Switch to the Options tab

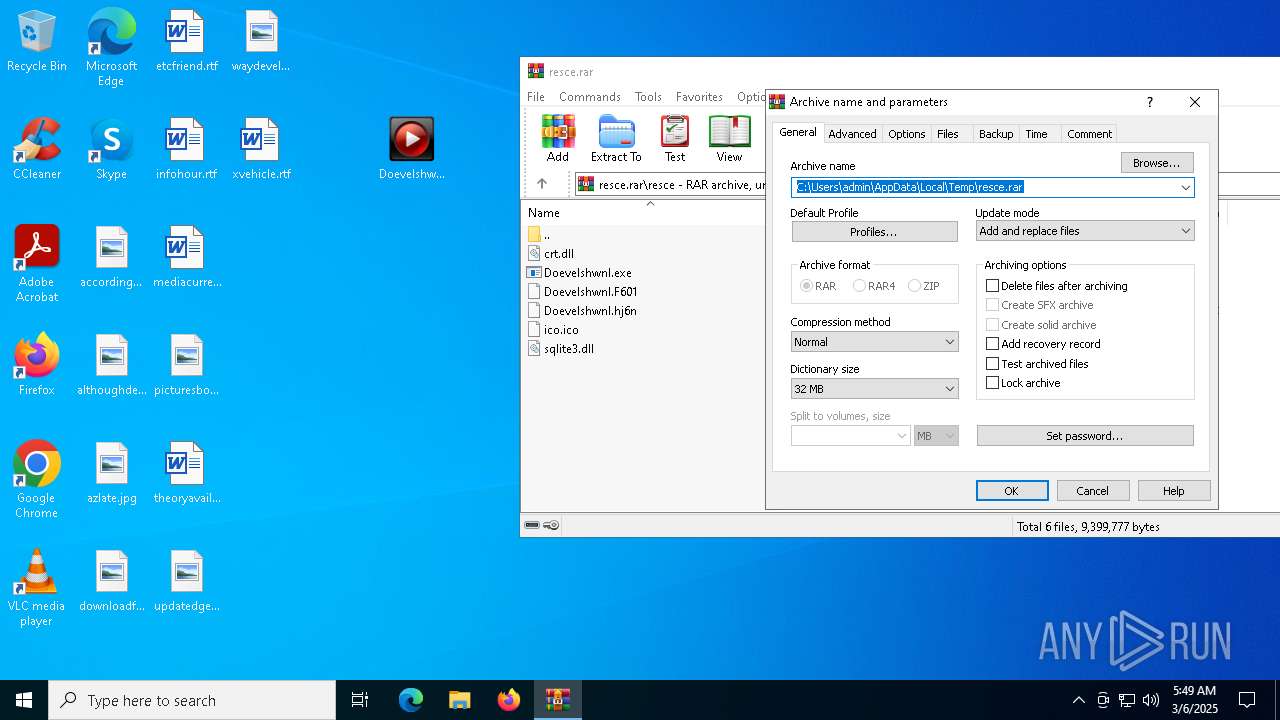(x=907, y=134)
